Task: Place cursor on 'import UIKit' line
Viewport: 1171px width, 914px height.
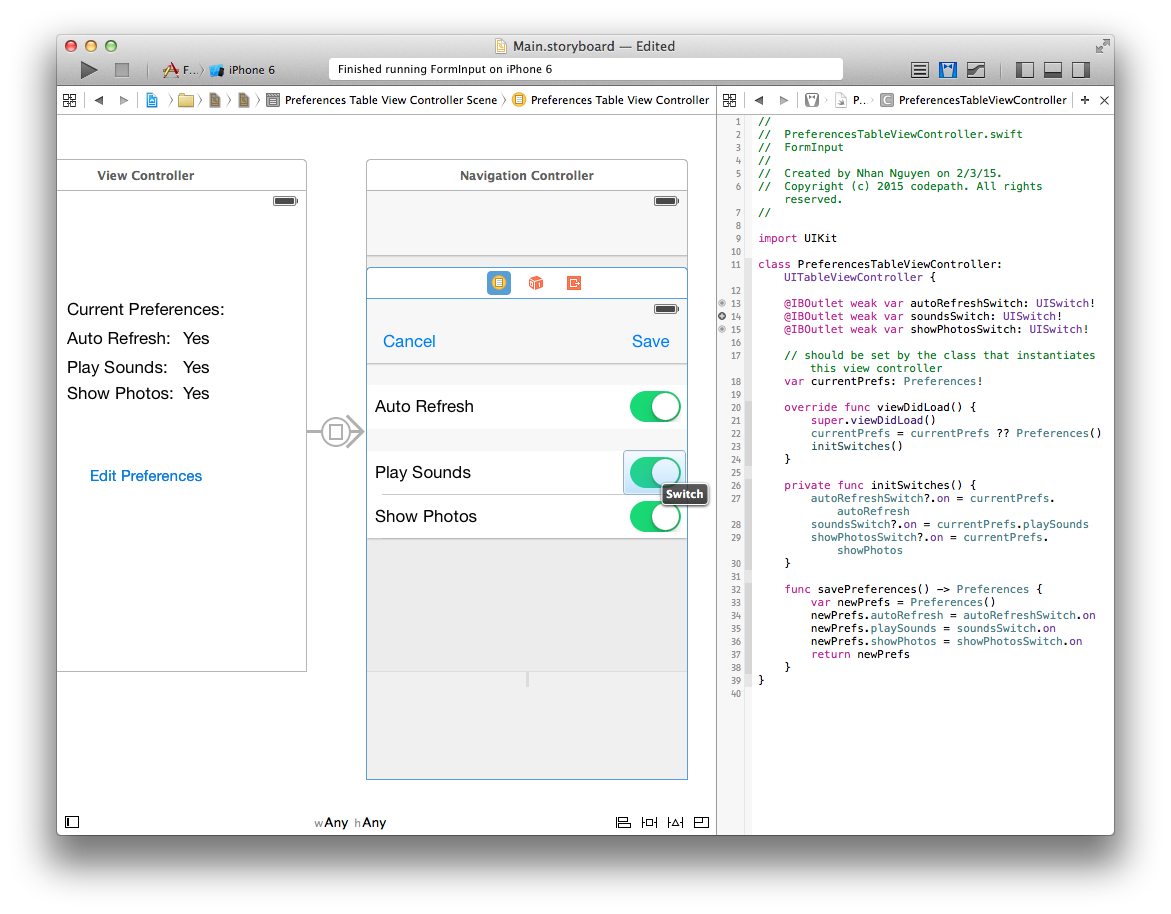Action: point(798,238)
